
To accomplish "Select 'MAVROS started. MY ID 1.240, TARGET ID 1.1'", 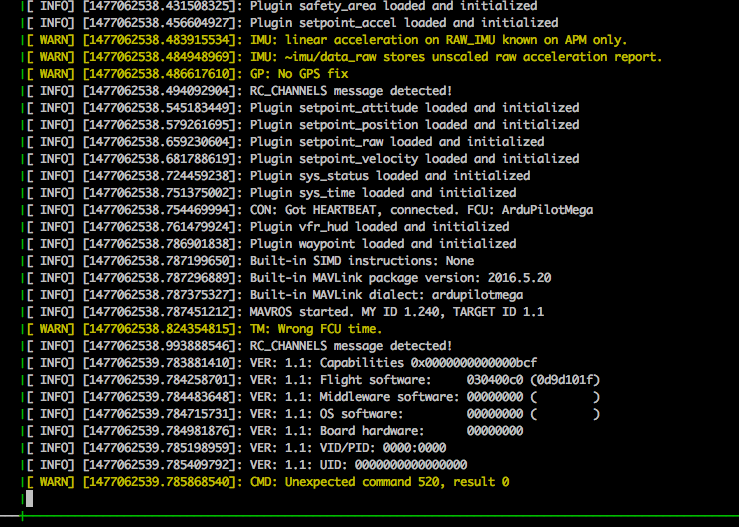I will pyautogui.click(x=397, y=312).
